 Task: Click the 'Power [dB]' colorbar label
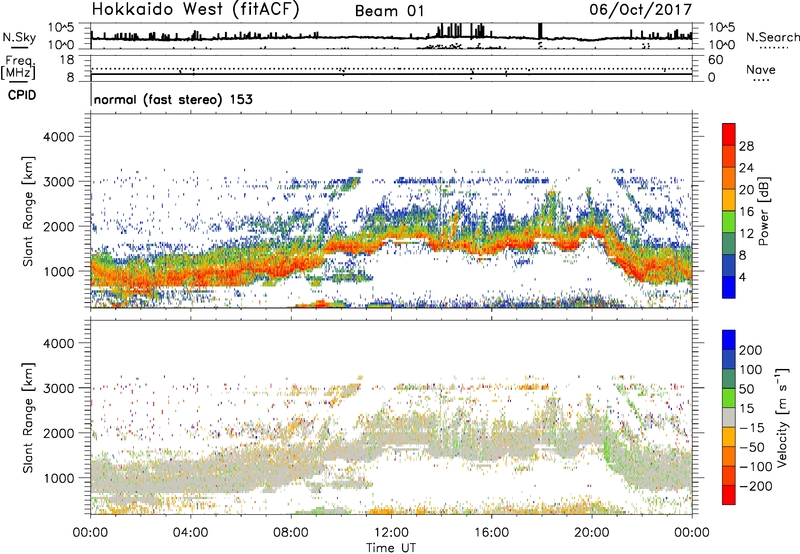pyautogui.click(x=763, y=211)
